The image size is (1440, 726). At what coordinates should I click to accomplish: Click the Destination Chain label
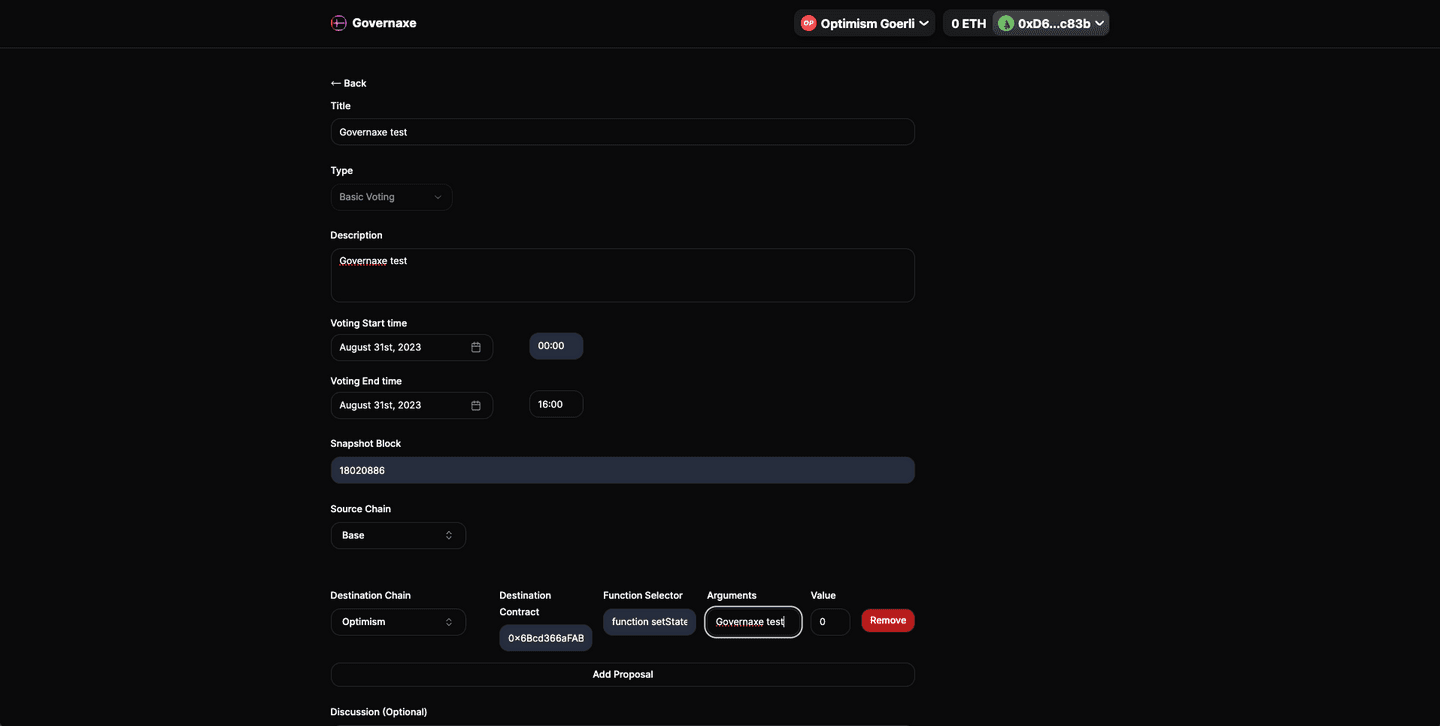pyautogui.click(x=371, y=595)
